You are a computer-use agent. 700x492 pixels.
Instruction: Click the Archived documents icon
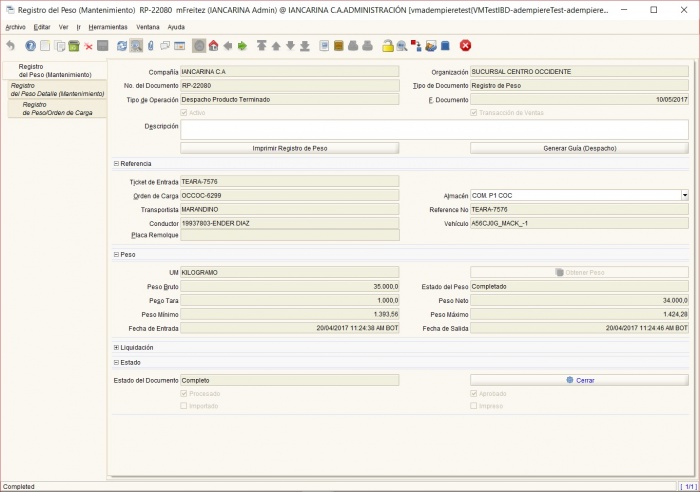[339, 46]
